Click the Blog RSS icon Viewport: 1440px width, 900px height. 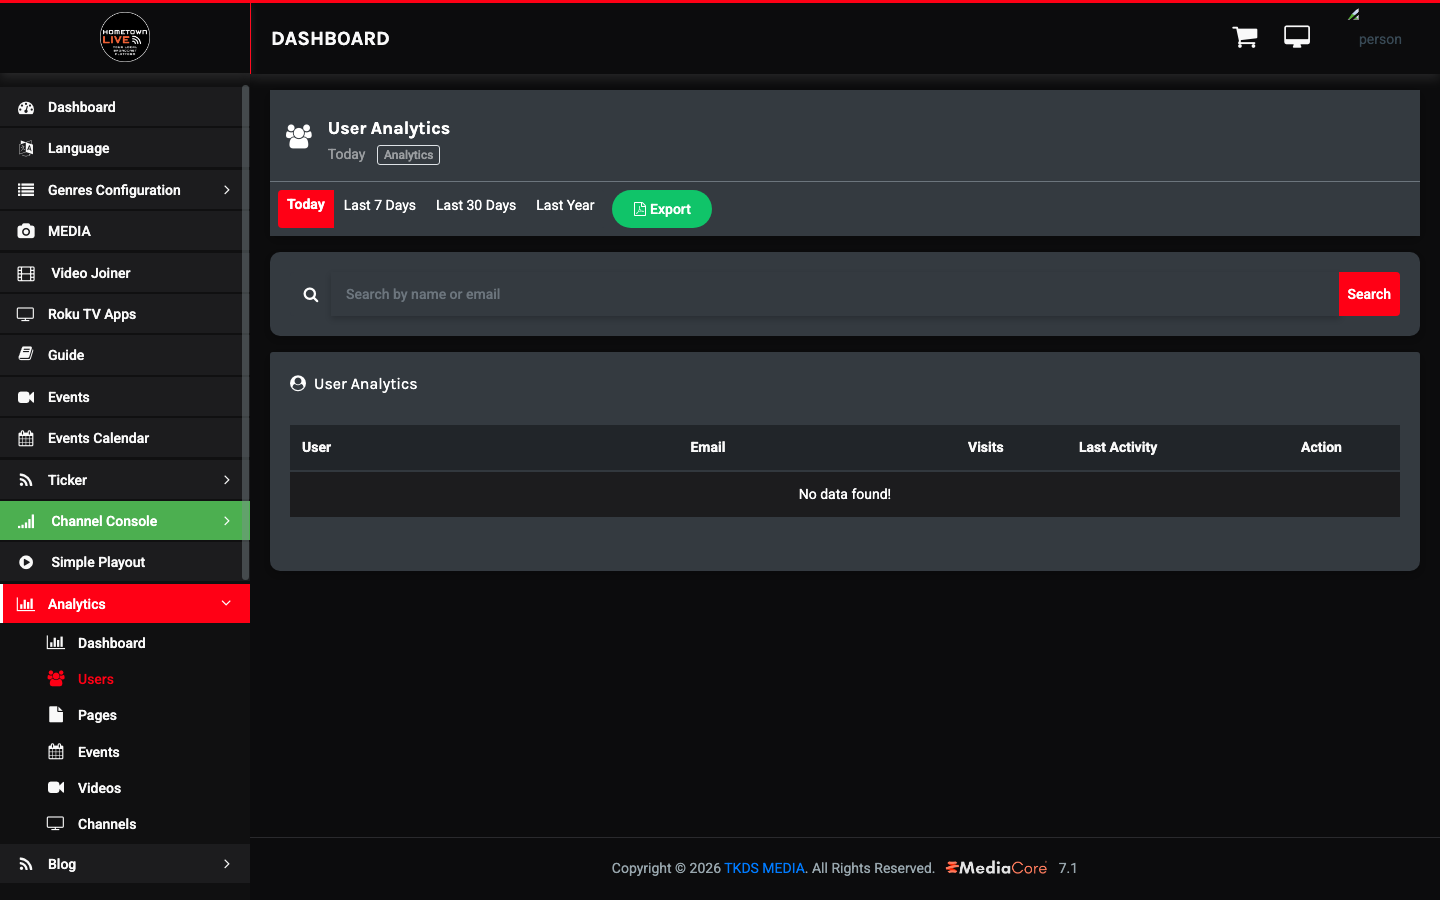pos(26,864)
